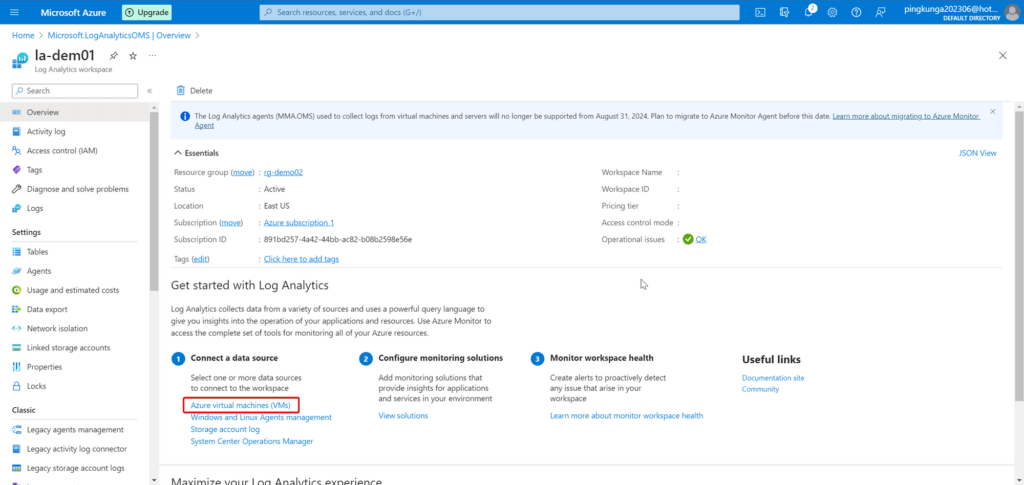Open Azure virtual machines (VMs) link

pos(240,405)
